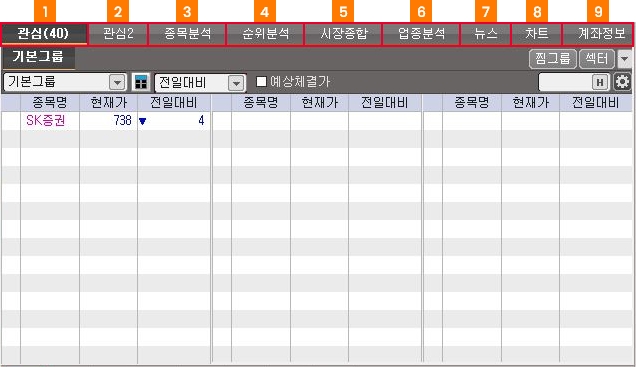Switch to the 뉴스 tab

click(486, 34)
